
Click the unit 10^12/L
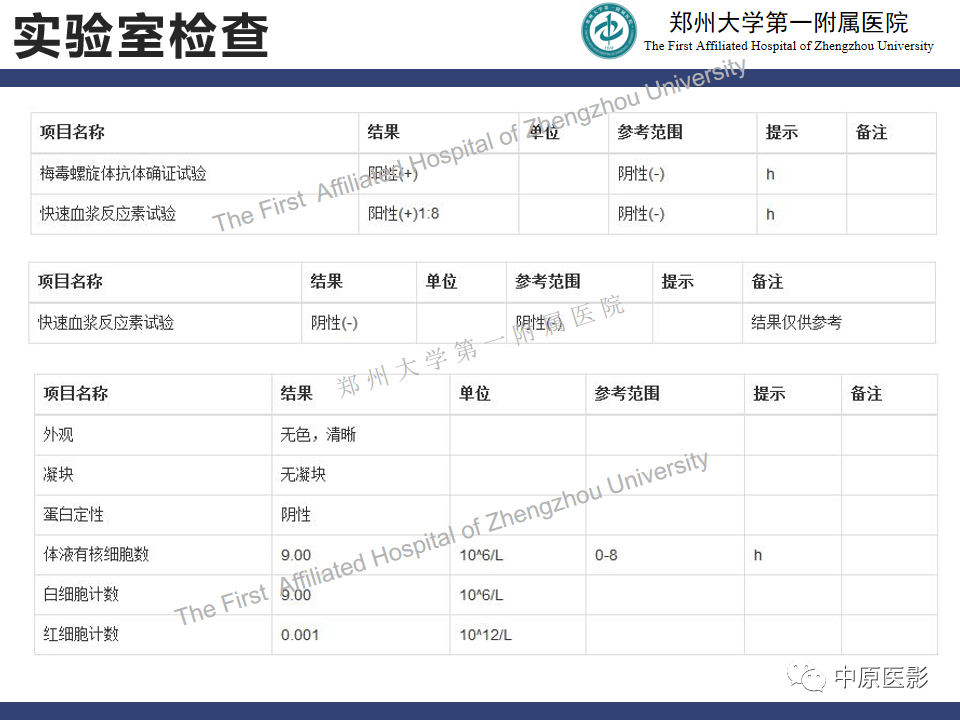pos(486,635)
